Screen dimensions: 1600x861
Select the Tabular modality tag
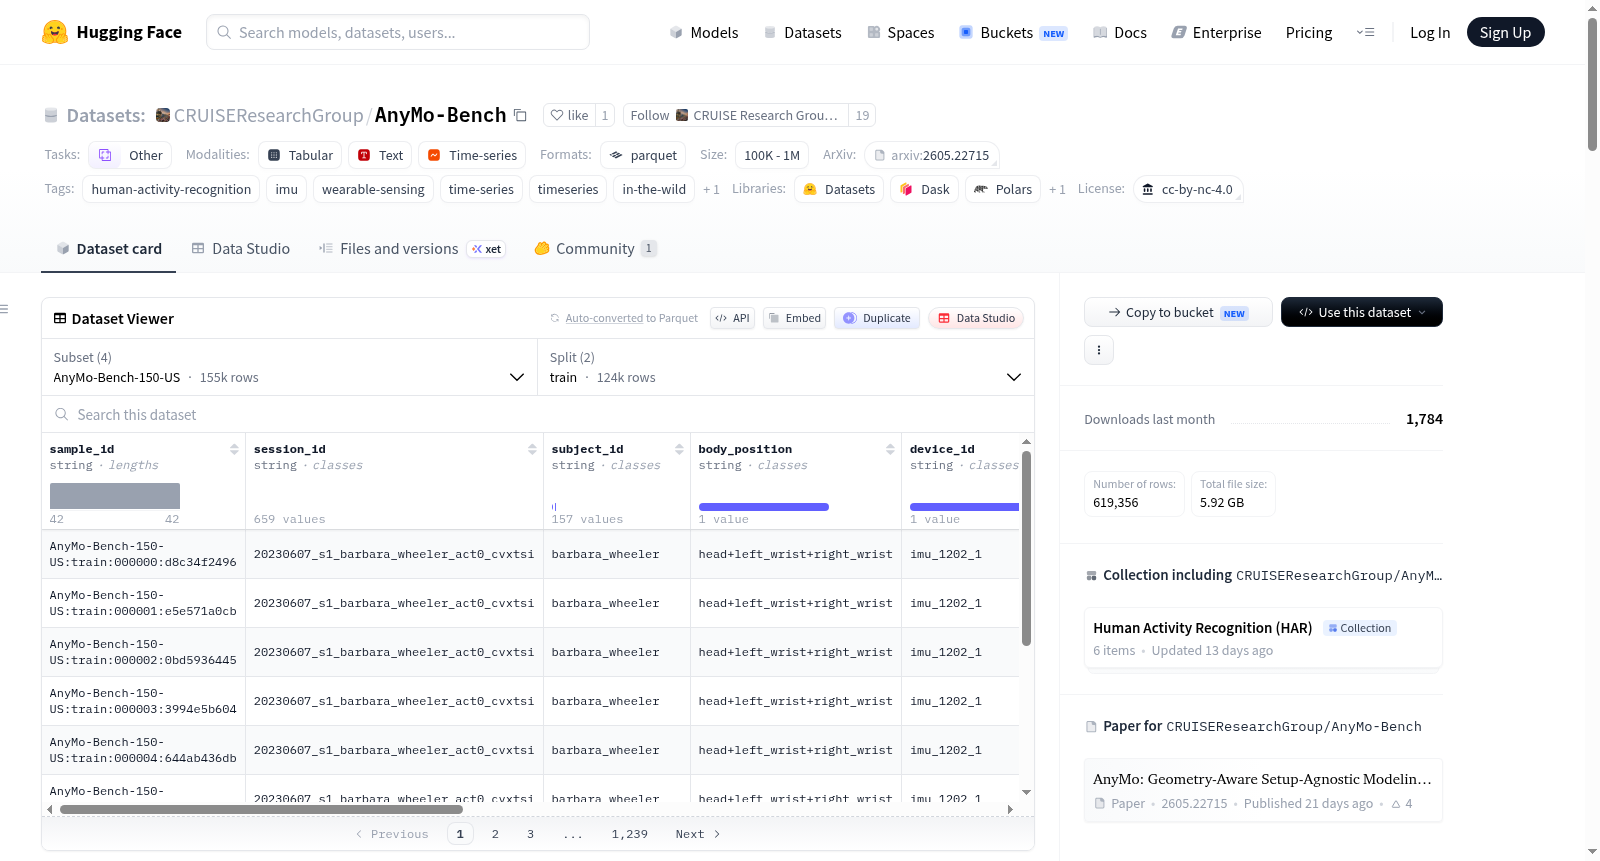pyautogui.click(x=301, y=155)
